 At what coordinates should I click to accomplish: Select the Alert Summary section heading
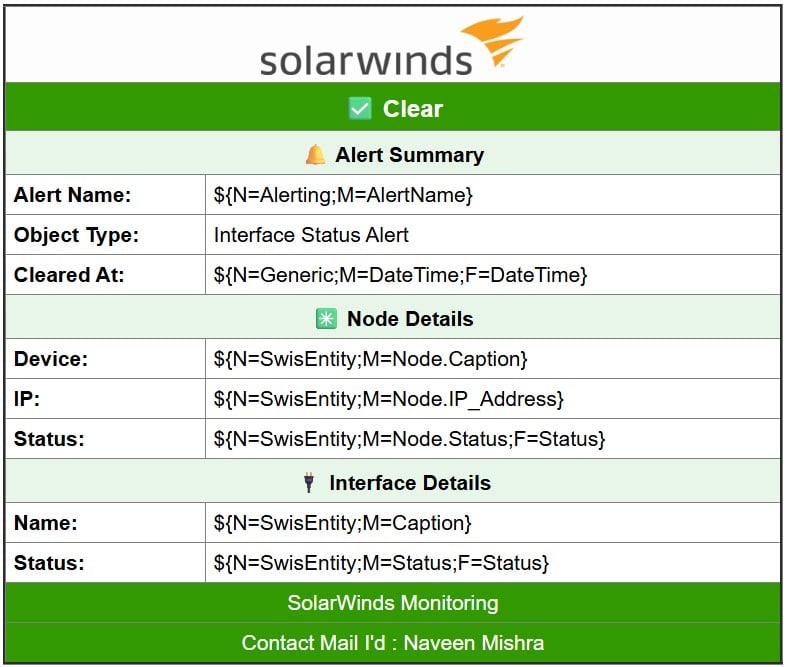[x=410, y=155]
